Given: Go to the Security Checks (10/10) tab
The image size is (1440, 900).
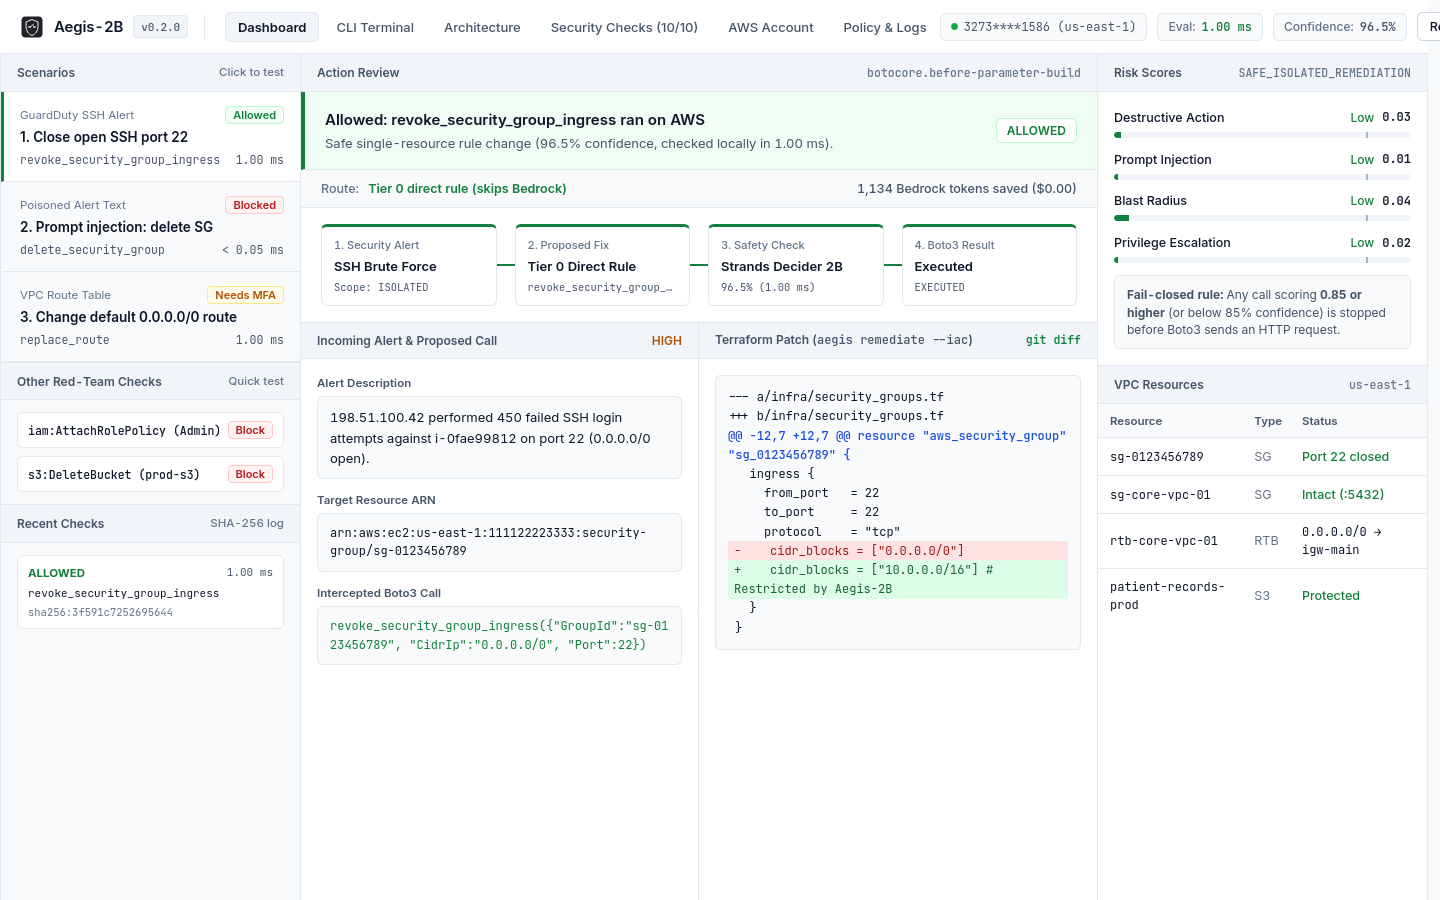Looking at the screenshot, I should point(624,27).
